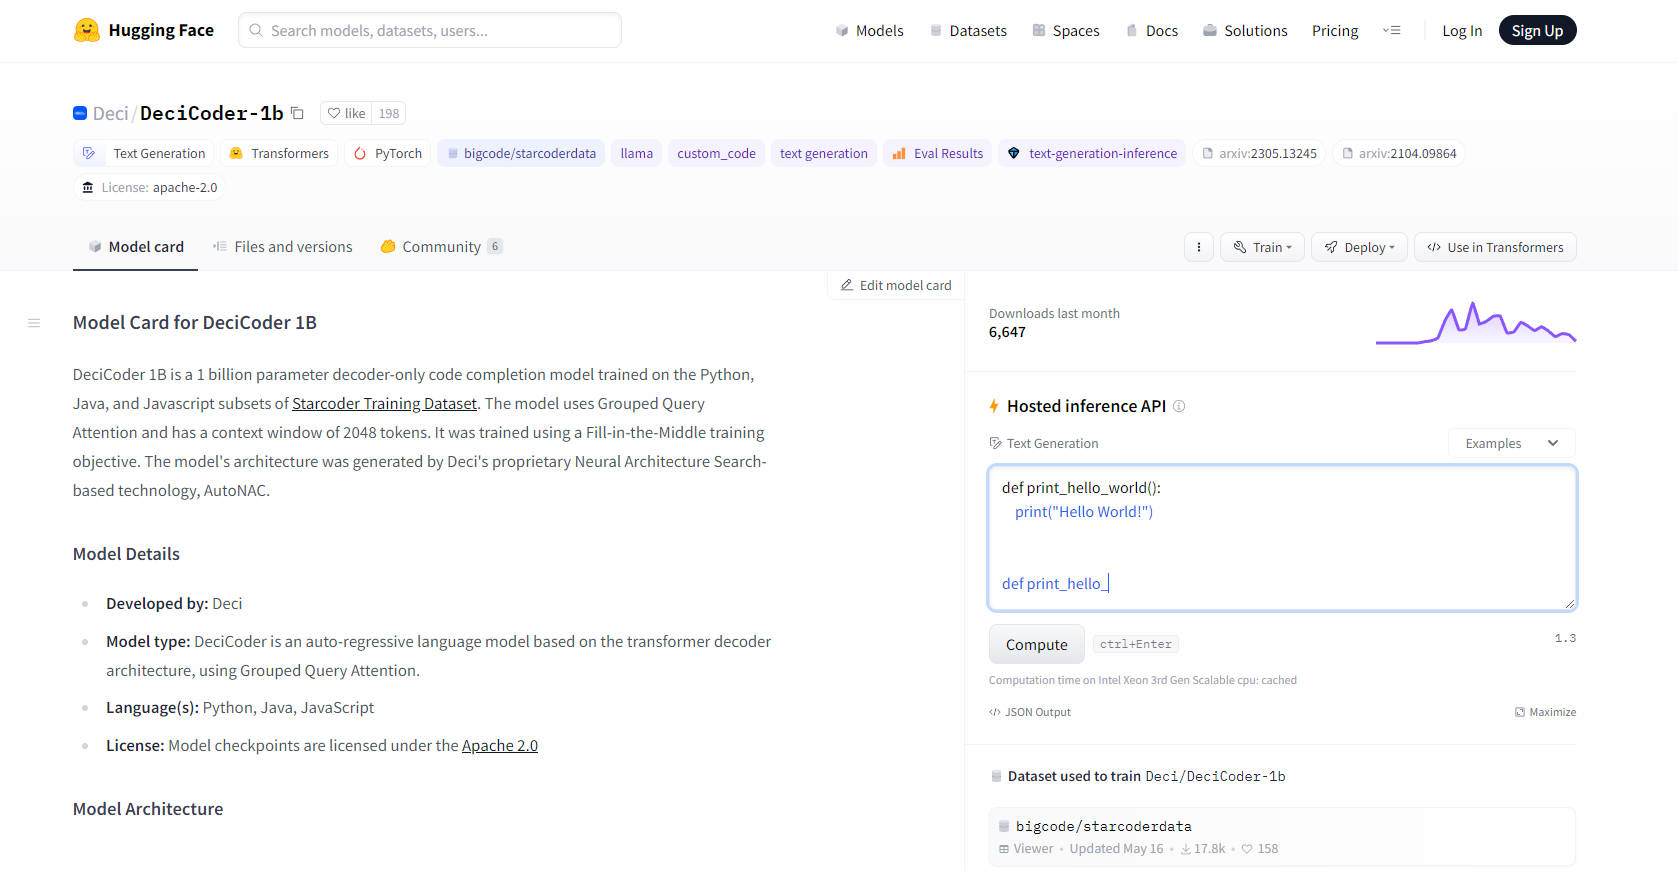Expand the Examples dropdown
The width and height of the screenshot is (1678, 871).
click(x=1511, y=443)
